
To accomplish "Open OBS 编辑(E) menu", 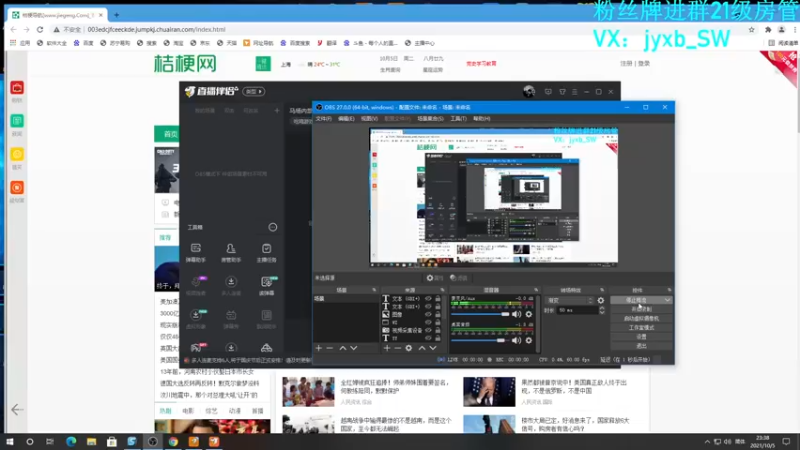I will [346, 118].
